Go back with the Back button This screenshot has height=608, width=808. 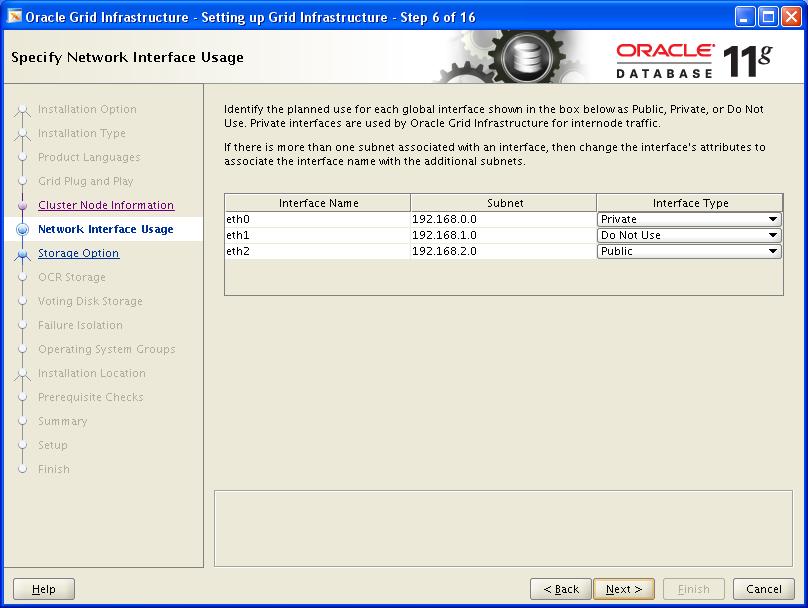tap(561, 589)
